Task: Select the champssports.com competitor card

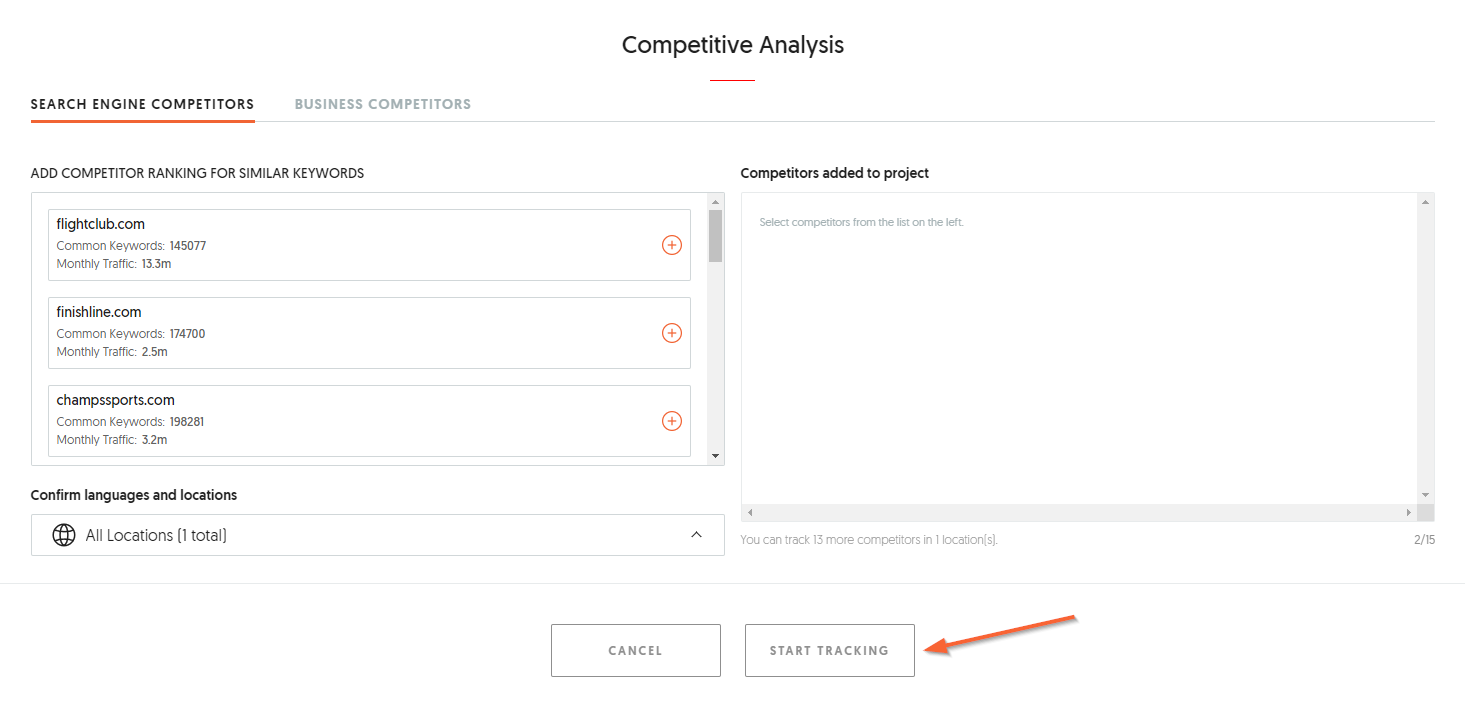Action: point(369,421)
